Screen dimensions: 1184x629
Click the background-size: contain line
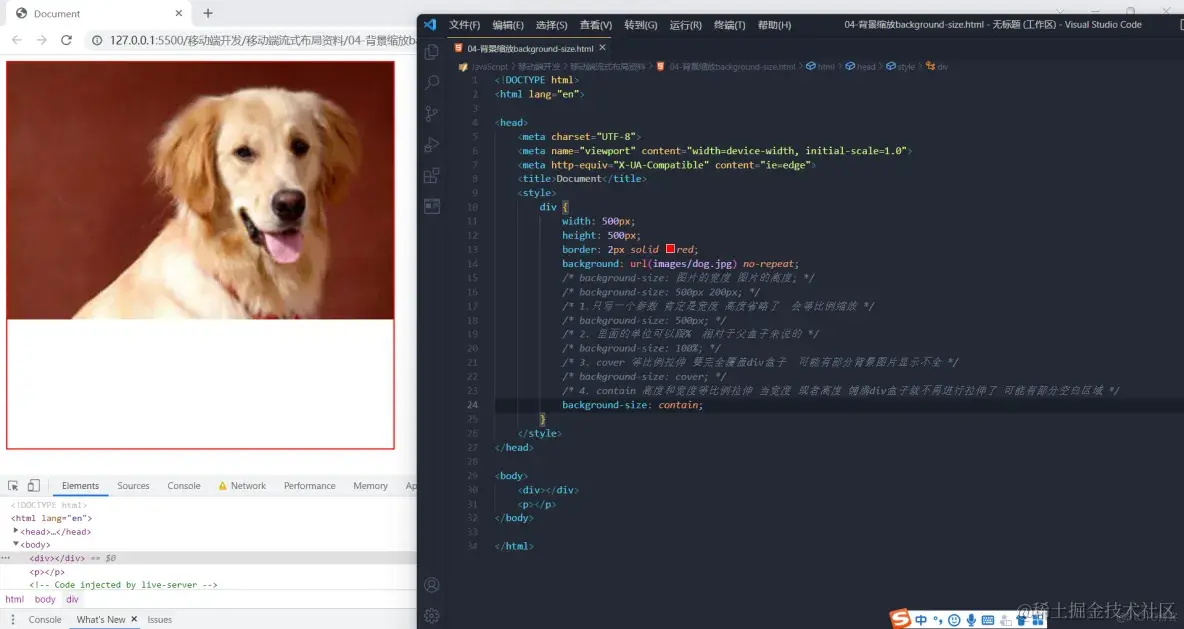click(x=632, y=405)
